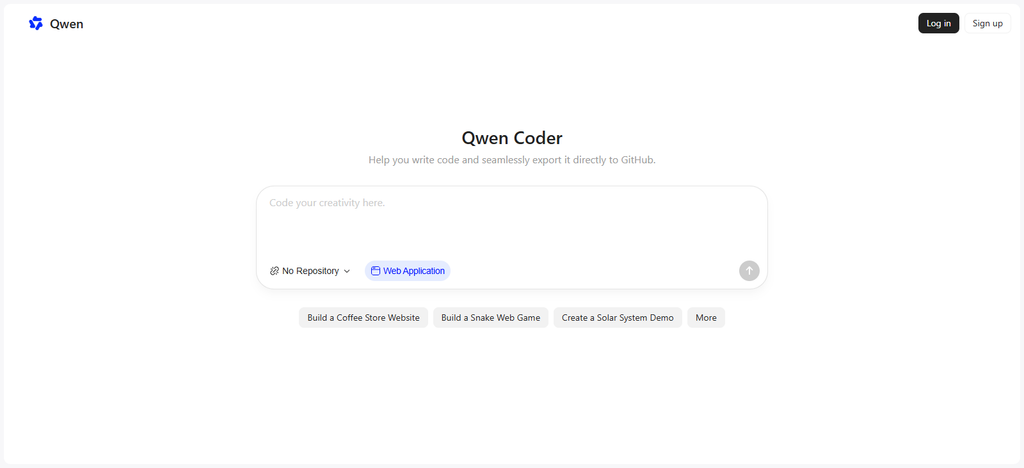Click the Qwen Coder heading text
Viewport: 1024px width, 468px height.
(512, 138)
